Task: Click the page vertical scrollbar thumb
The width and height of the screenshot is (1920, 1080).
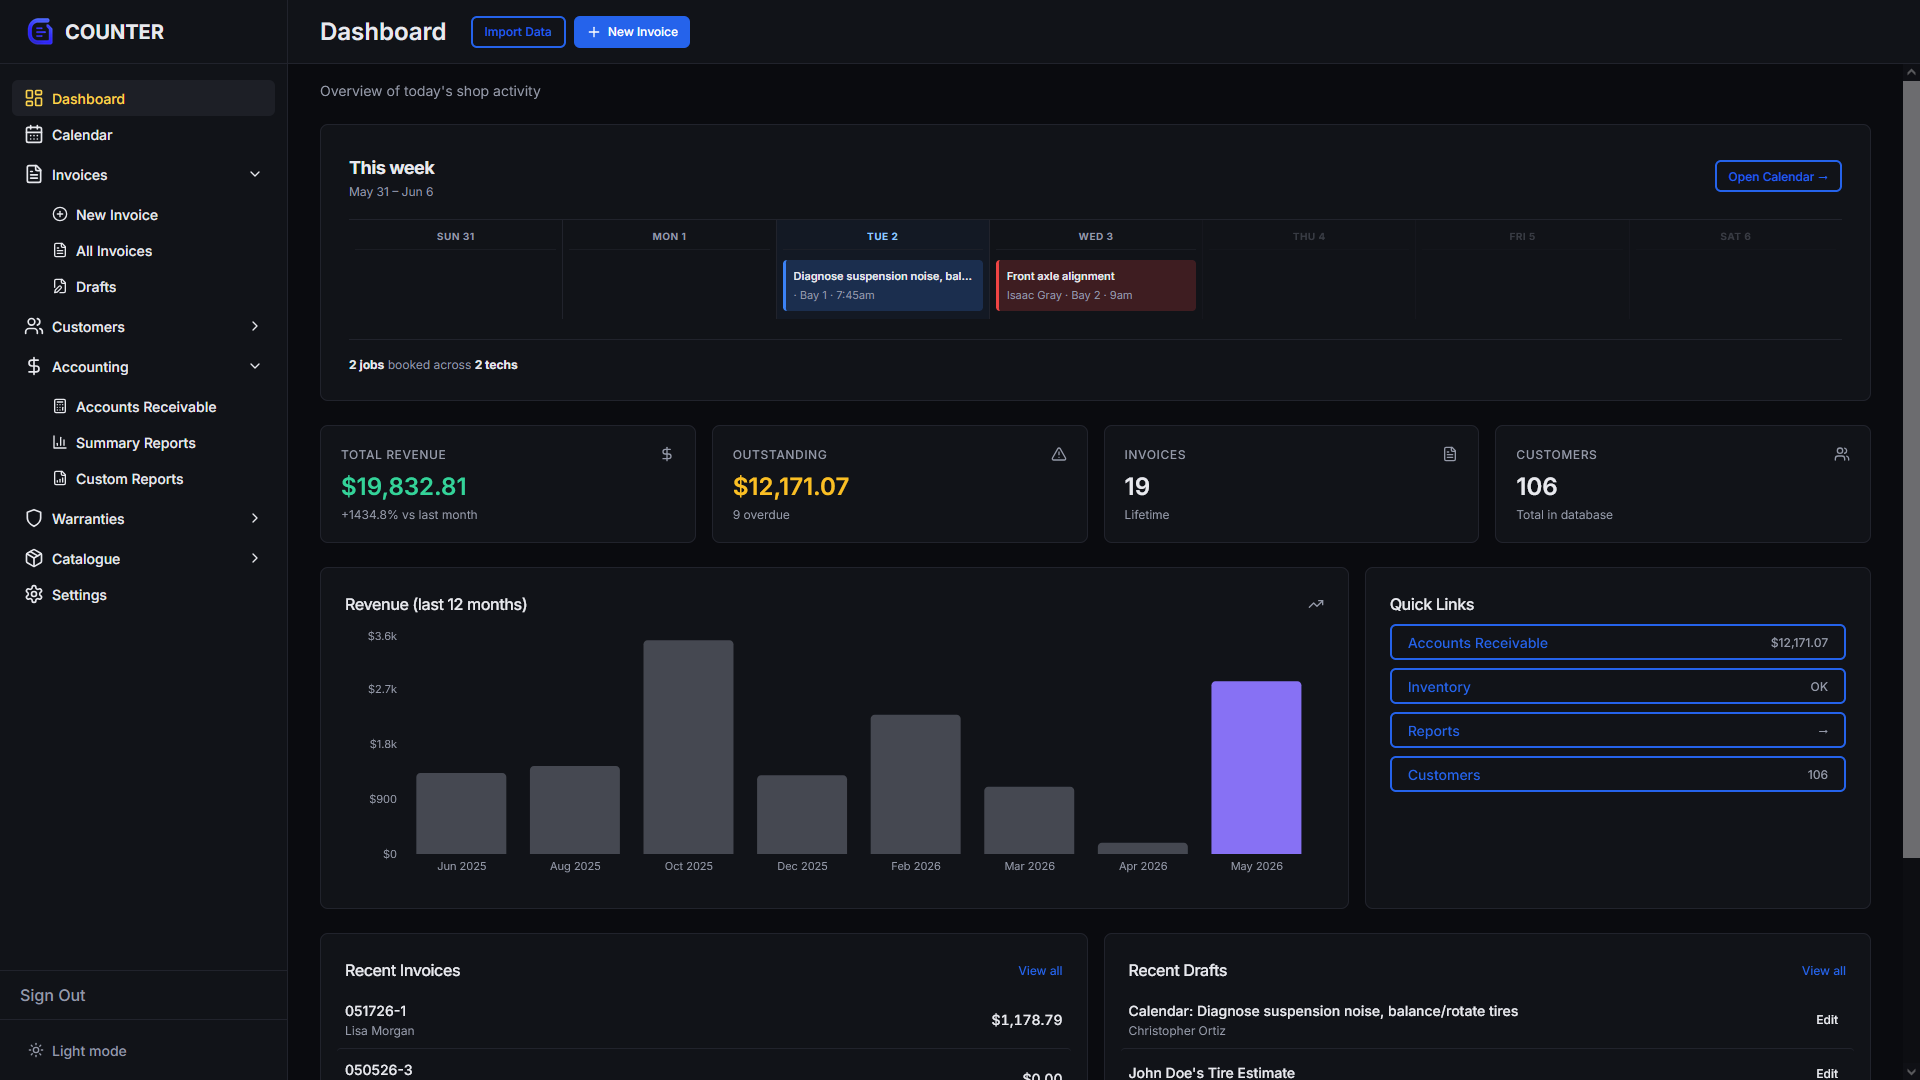Action: pos(1910,469)
